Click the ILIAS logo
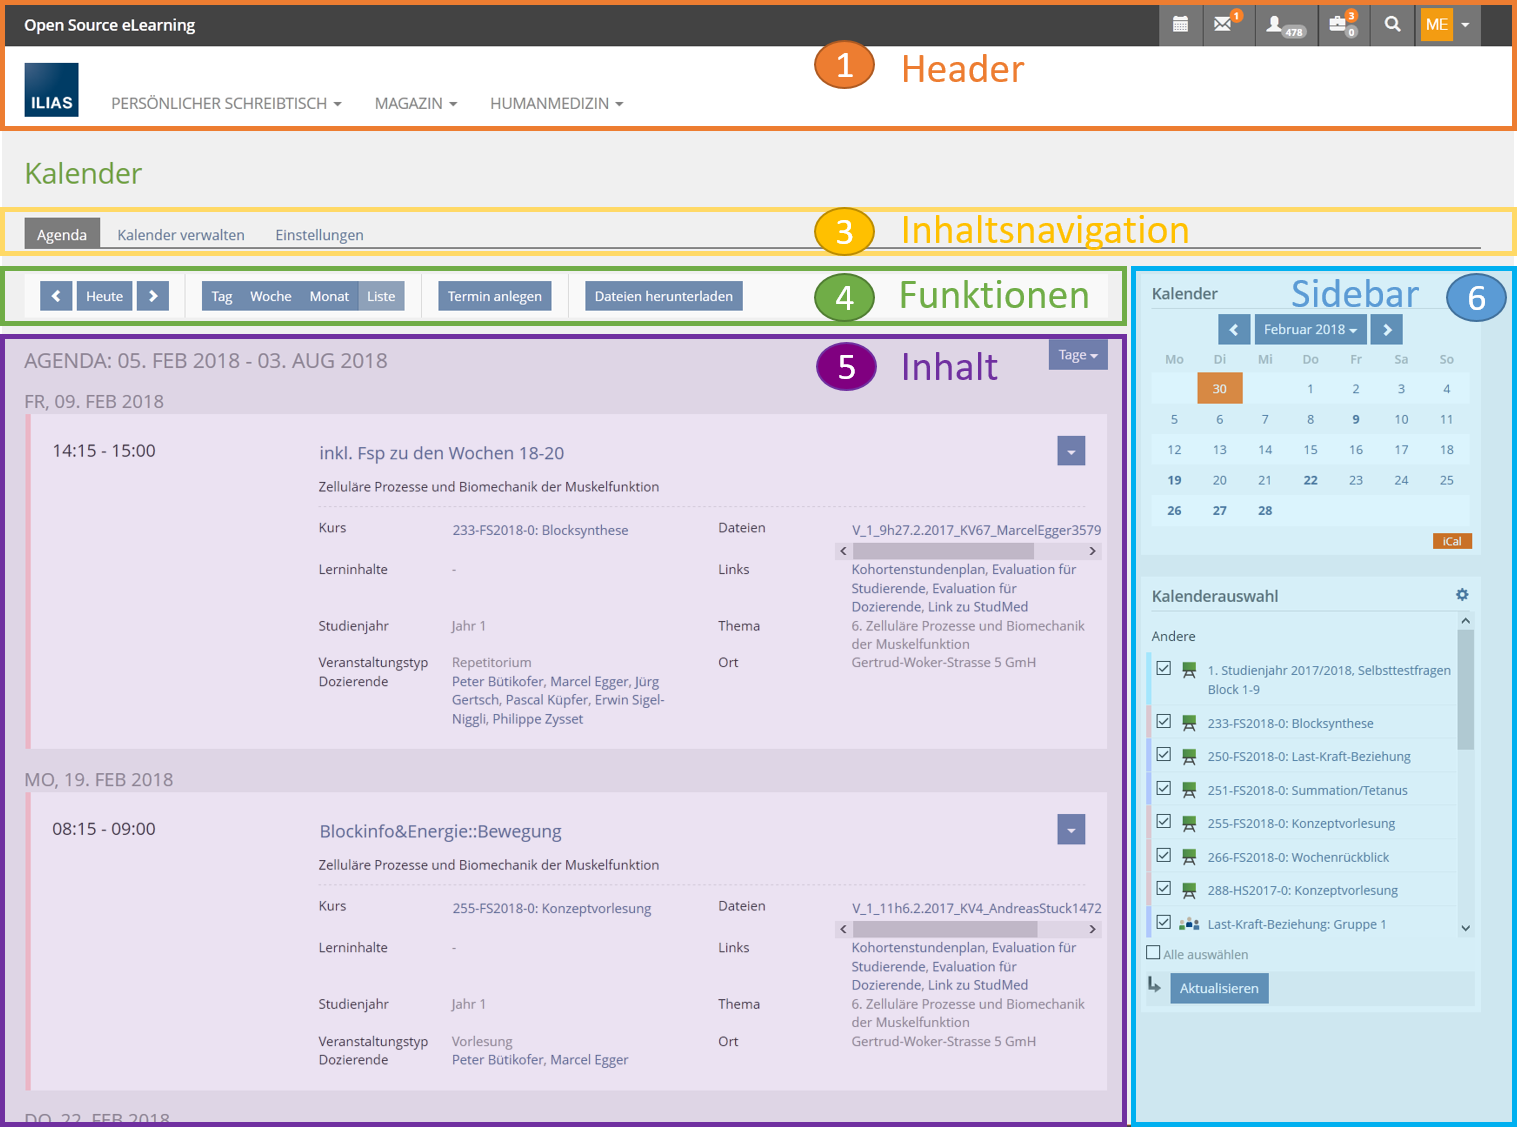This screenshot has width=1517, height=1127. click(52, 90)
